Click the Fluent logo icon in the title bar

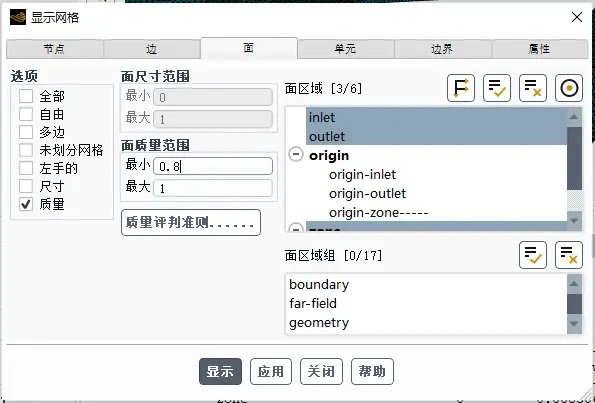[x=18, y=17]
